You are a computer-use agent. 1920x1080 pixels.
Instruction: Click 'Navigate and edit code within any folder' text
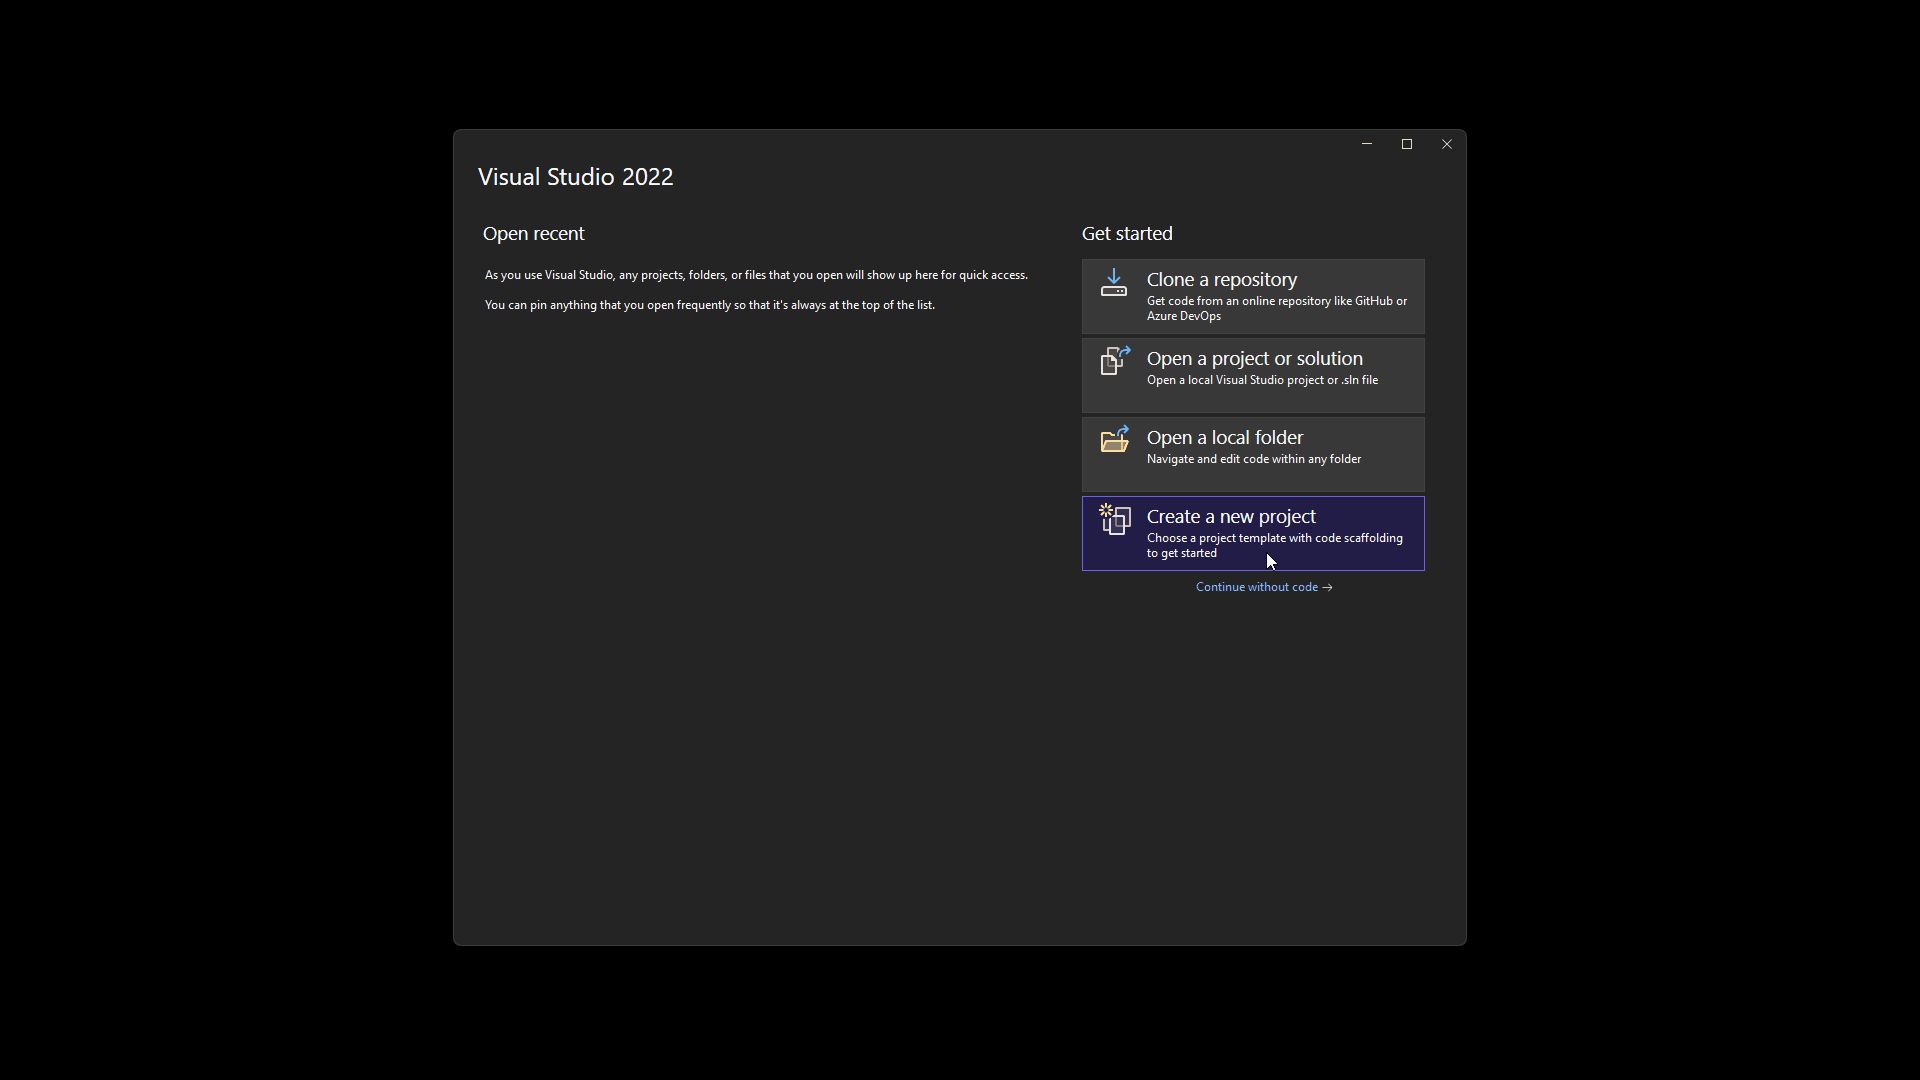tap(1253, 459)
